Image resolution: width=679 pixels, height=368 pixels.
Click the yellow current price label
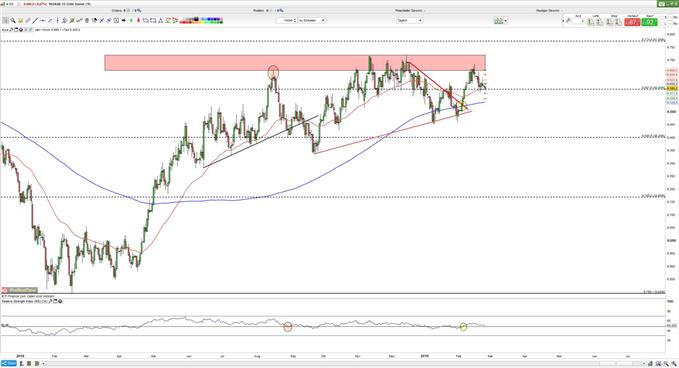(672, 89)
